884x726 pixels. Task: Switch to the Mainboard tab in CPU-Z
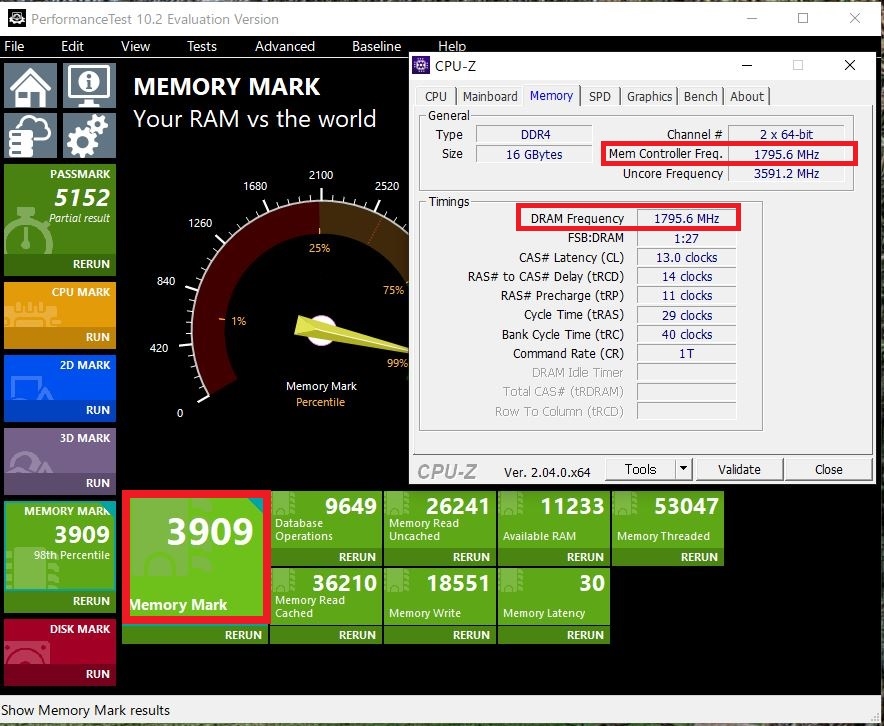coord(490,96)
